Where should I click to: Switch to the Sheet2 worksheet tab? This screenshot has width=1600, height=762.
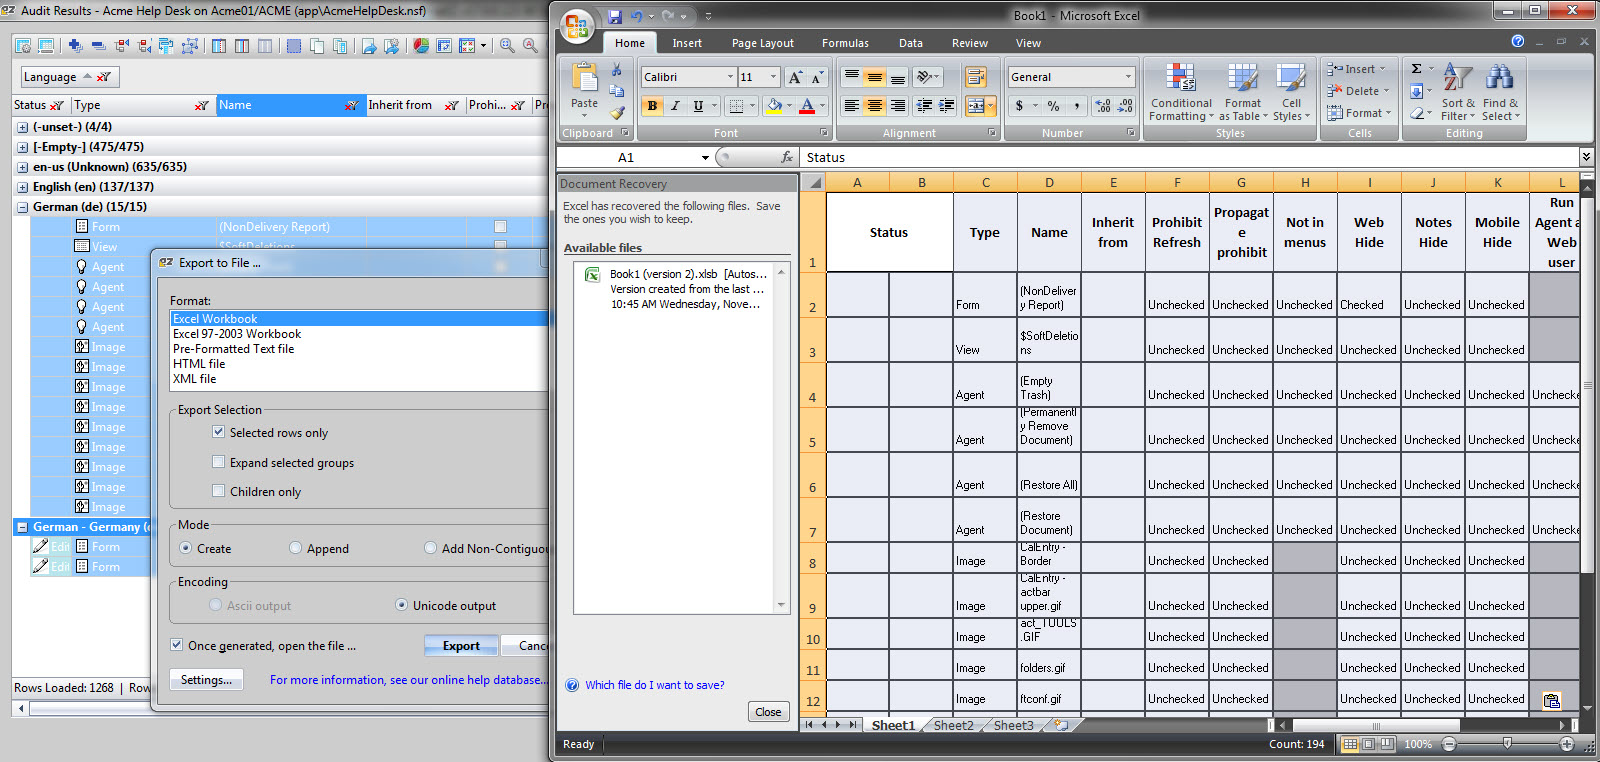point(953,725)
